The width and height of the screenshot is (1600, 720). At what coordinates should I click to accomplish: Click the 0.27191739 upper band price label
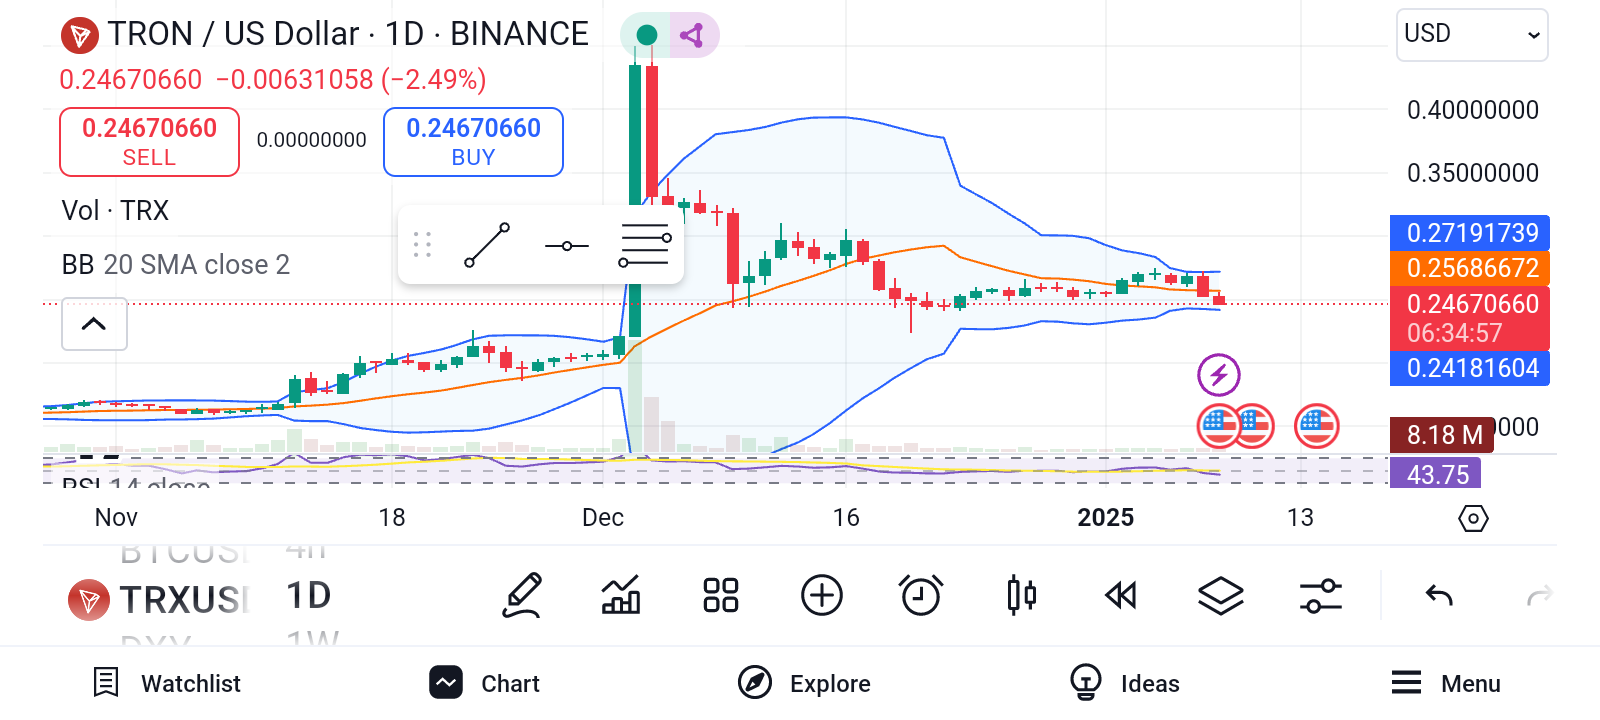click(1470, 233)
